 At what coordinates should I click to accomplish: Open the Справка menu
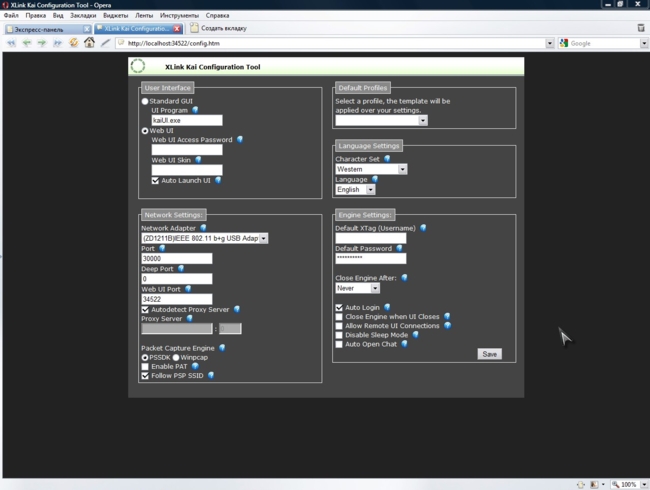coord(217,15)
